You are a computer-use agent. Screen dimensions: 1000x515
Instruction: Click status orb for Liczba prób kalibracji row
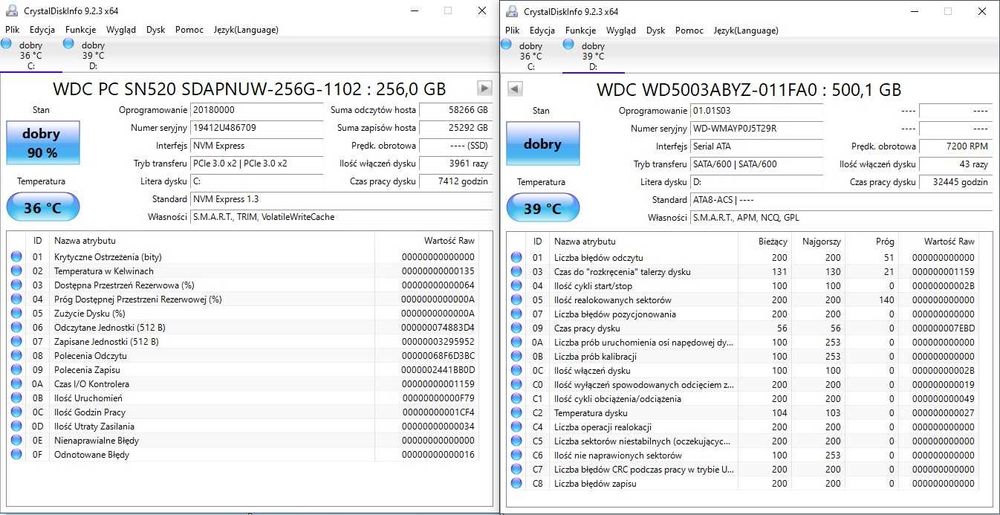[x=517, y=356]
